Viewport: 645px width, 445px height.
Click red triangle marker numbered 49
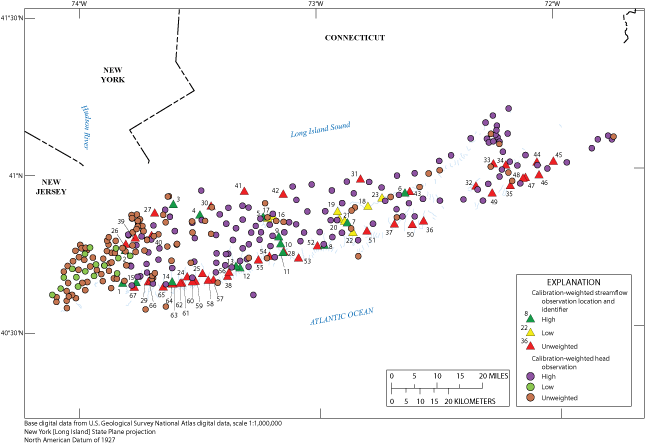pos(491,193)
